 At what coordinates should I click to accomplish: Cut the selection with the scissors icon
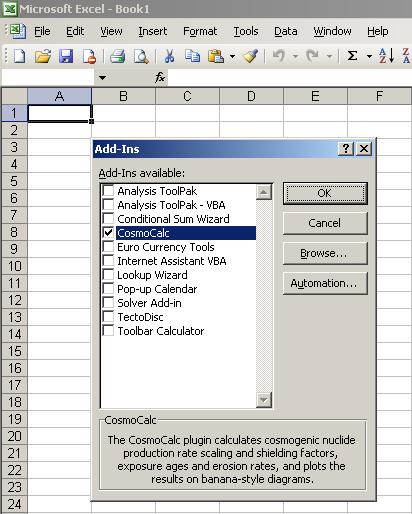click(169, 56)
